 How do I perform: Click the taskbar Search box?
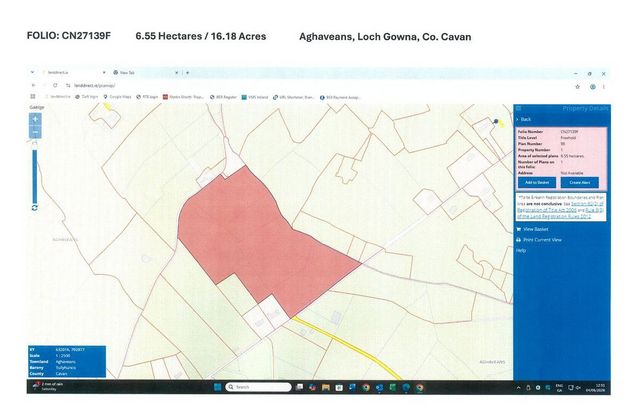[258, 387]
